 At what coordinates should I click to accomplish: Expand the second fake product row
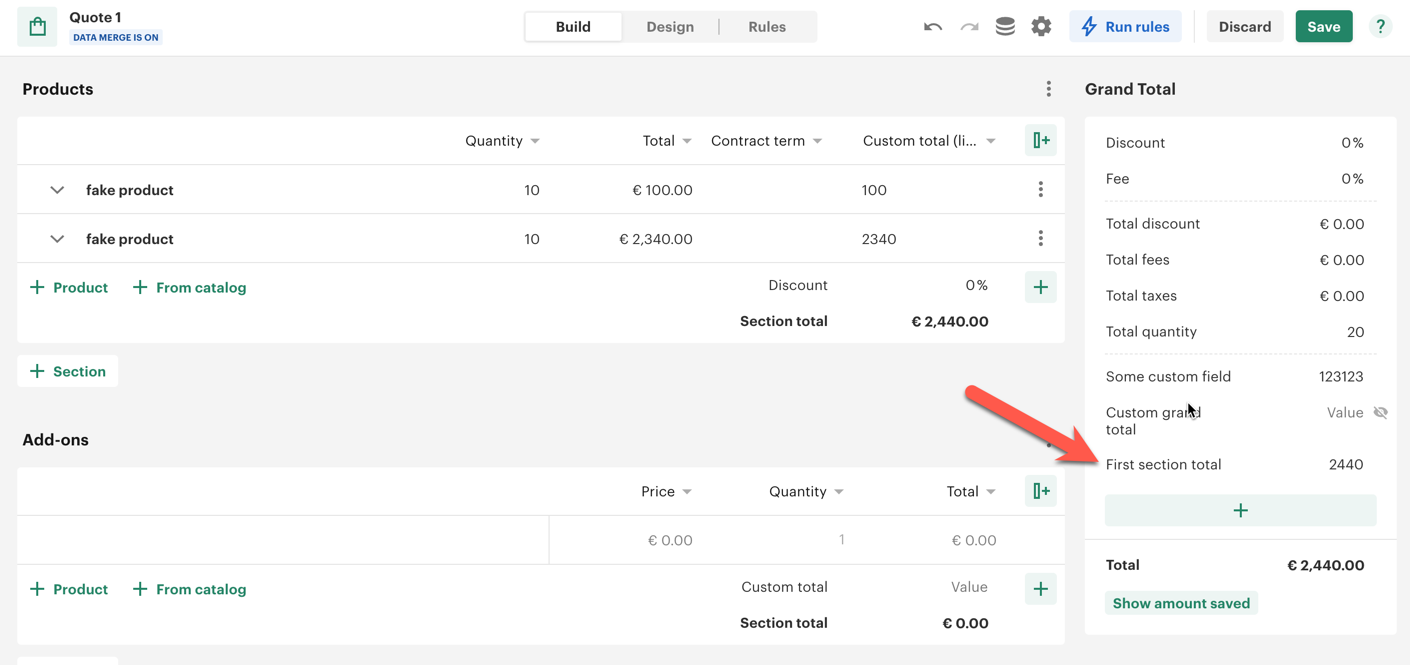pos(57,239)
